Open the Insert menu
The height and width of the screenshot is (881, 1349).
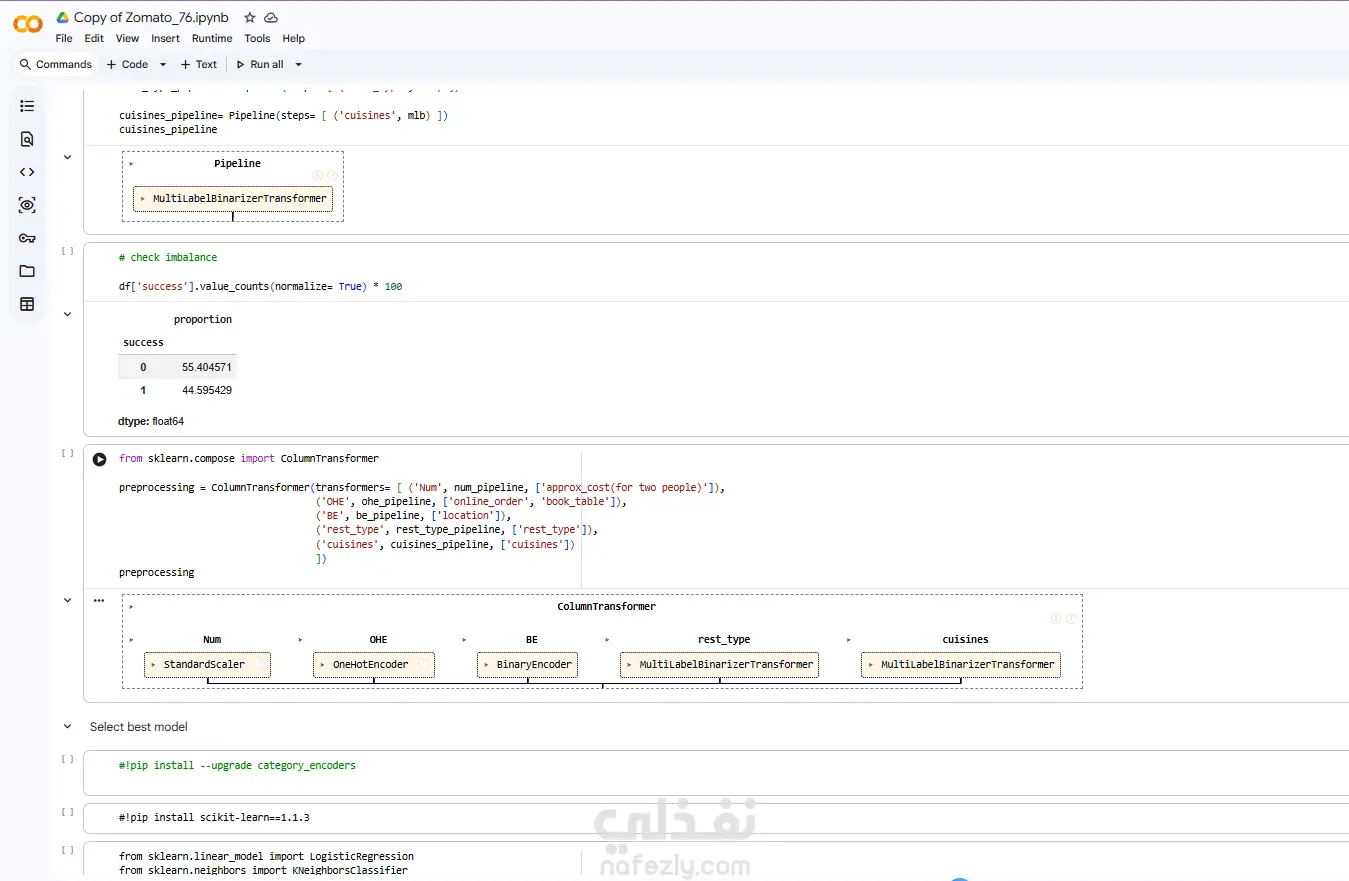point(165,38)
